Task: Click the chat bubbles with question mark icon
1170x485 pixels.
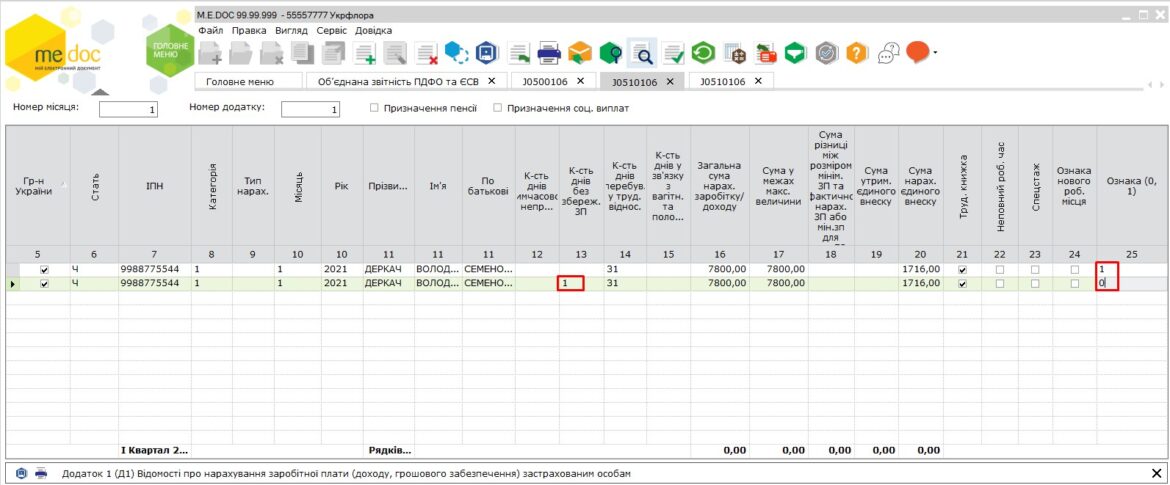Action: pyautogui.click(x=888, y=53)
